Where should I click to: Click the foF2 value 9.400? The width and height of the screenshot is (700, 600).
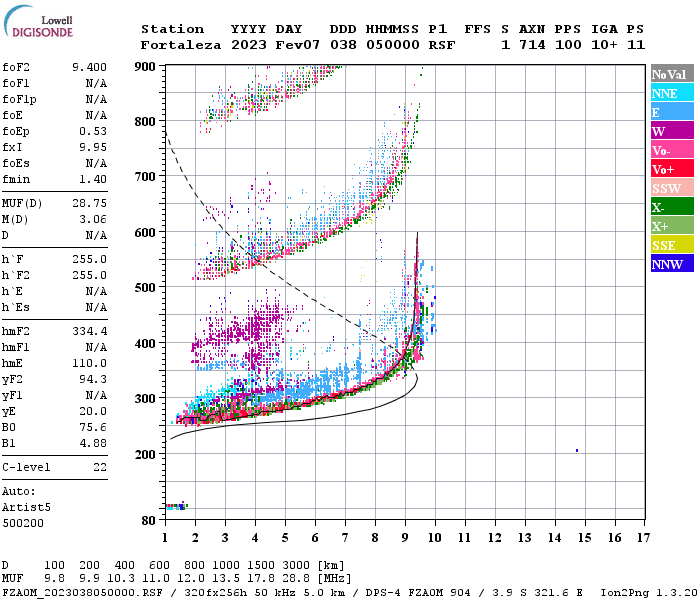[x=90, y=67]
